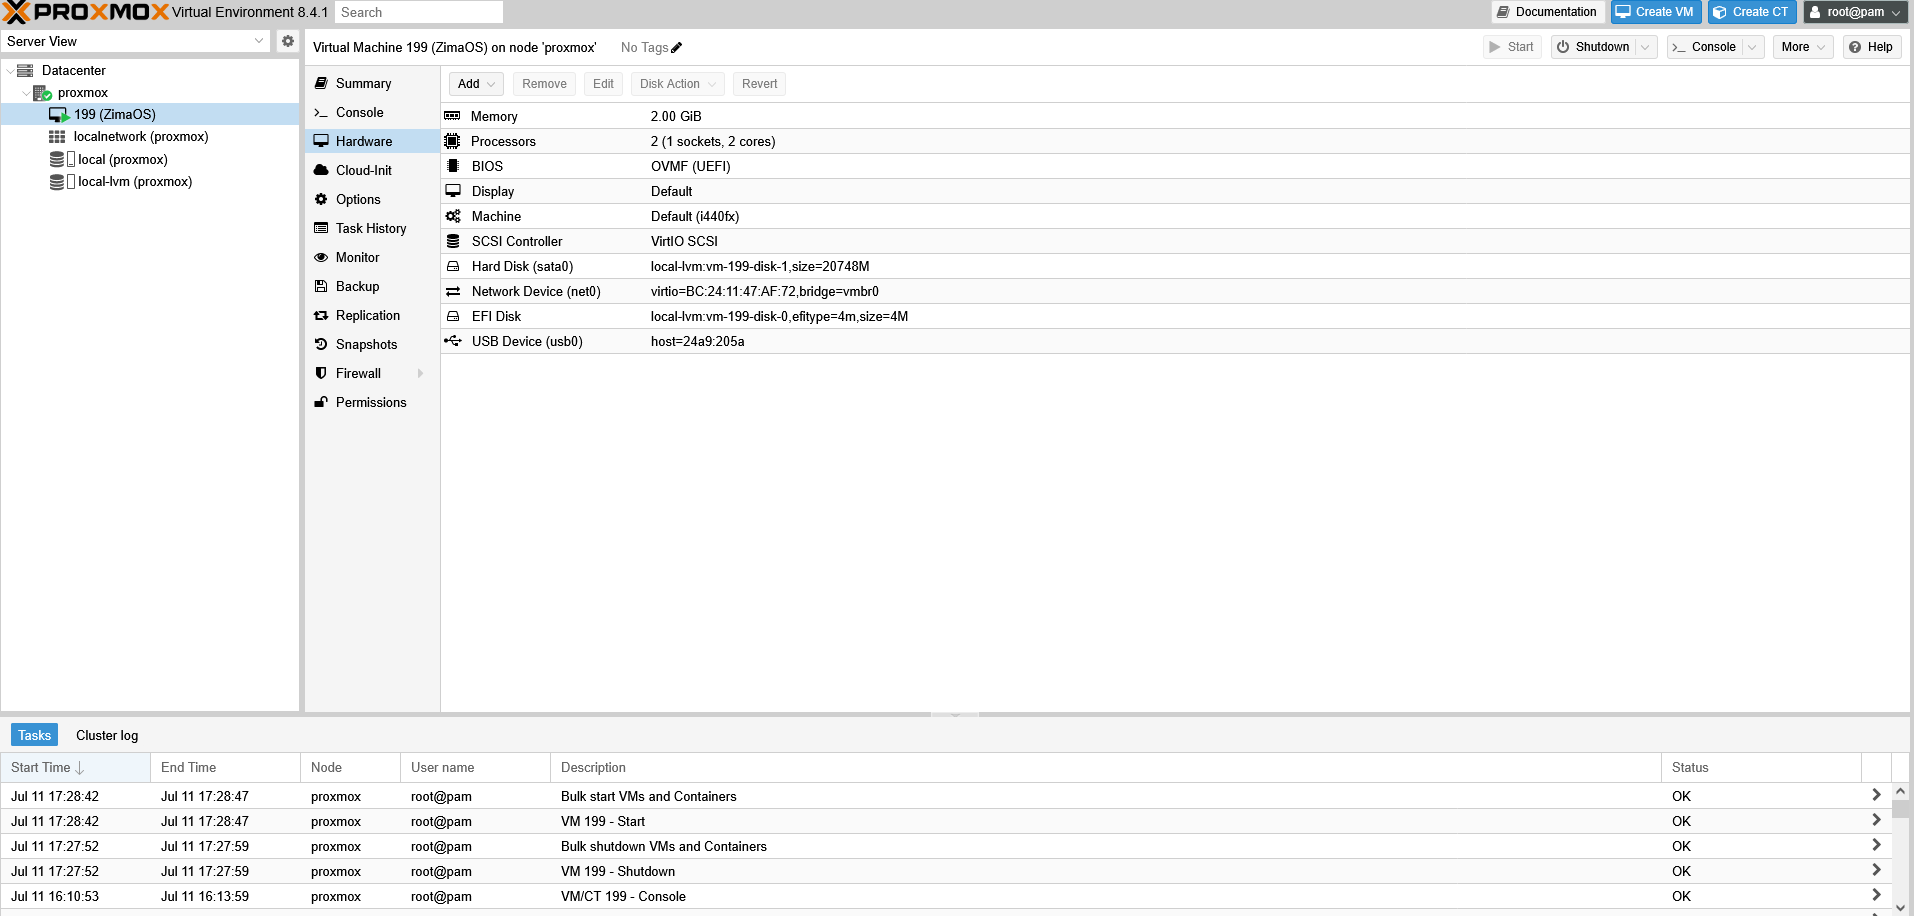1914x916 pixels.
Task: Open the Server View dropdown
Action: pos(259,41)
